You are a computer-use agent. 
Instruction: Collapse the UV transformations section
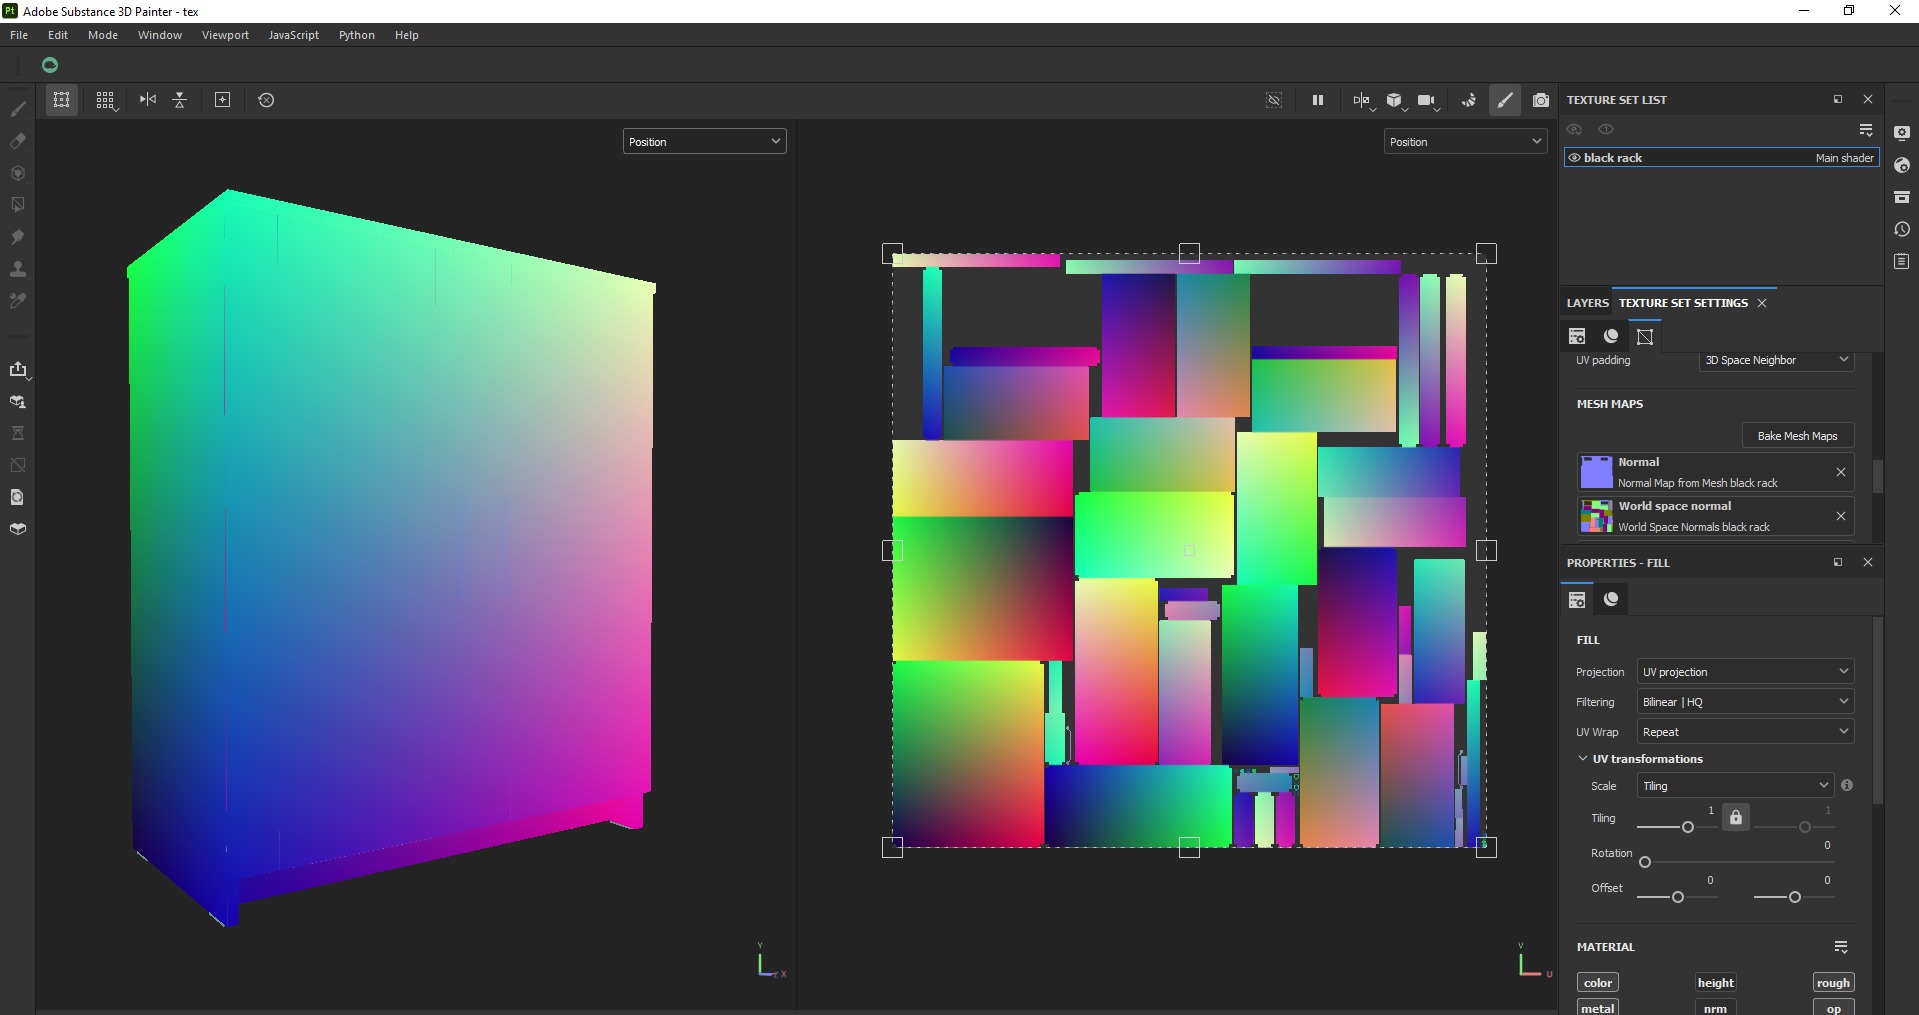1583,759
